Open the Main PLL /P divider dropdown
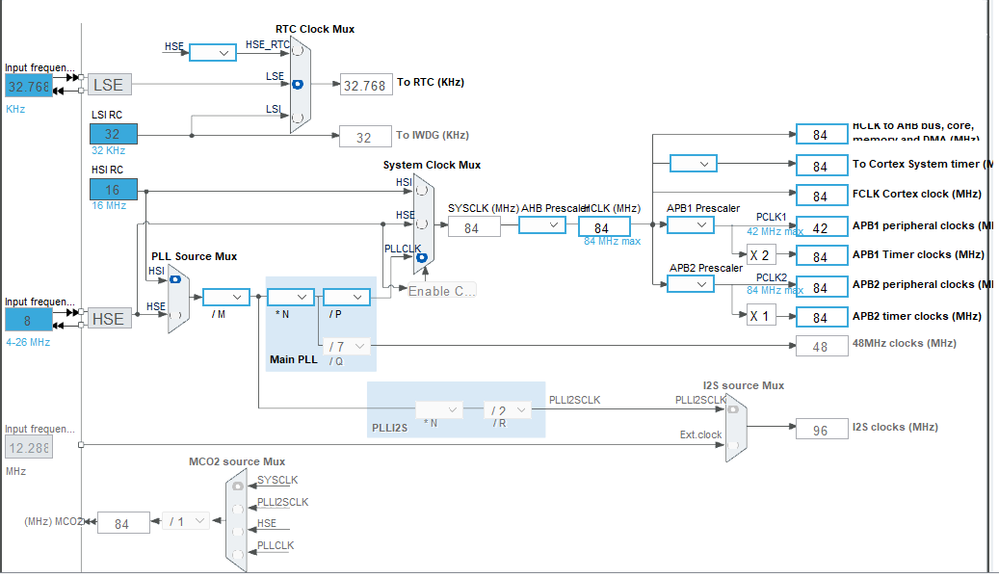The width and height of the screenshot is (999, 578). pos(347,297)
